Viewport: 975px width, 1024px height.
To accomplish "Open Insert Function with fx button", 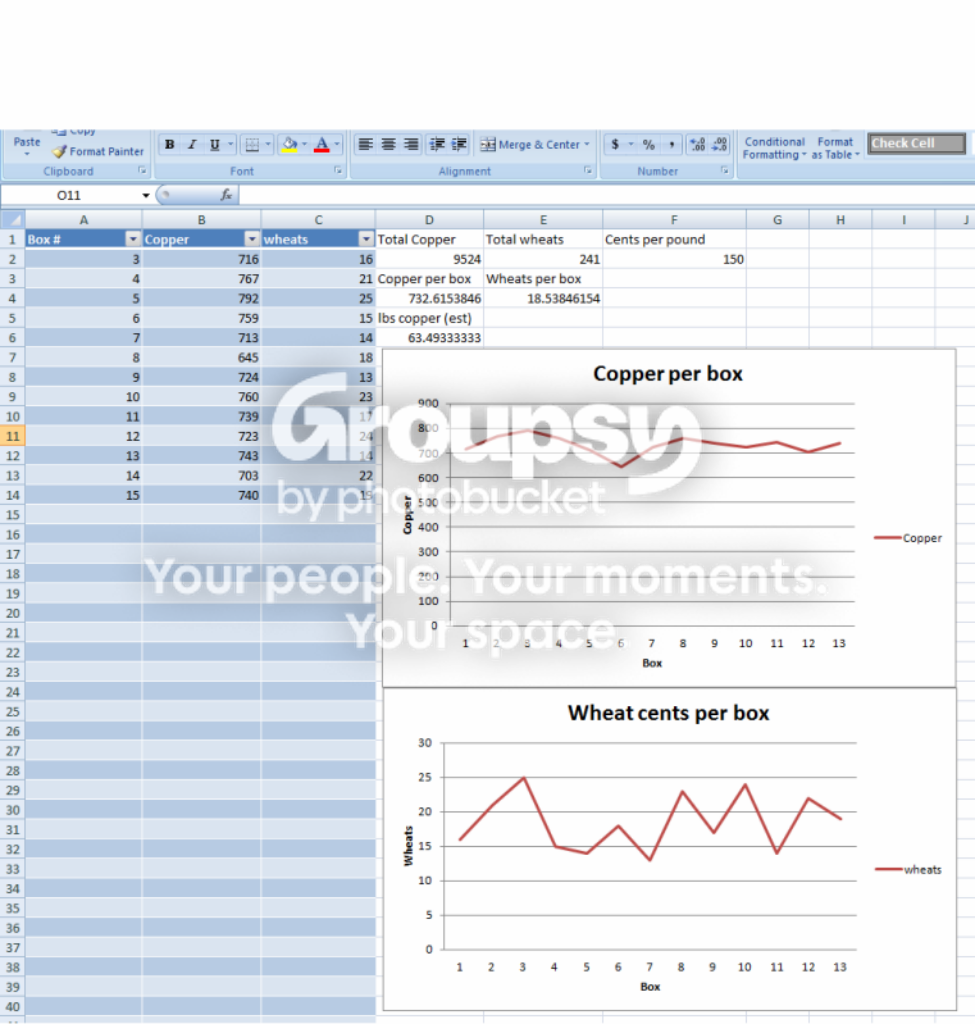I will tap(226, 195).
